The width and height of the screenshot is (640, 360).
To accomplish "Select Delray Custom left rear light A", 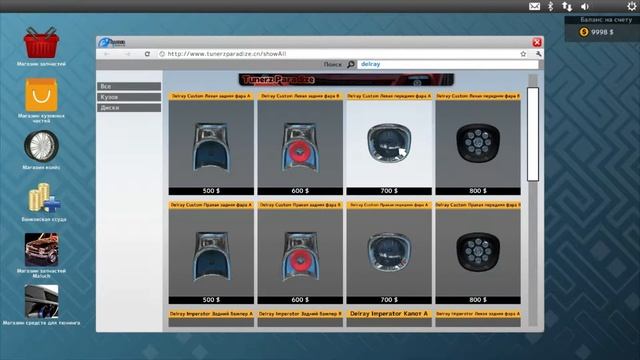I will (211, 144).
